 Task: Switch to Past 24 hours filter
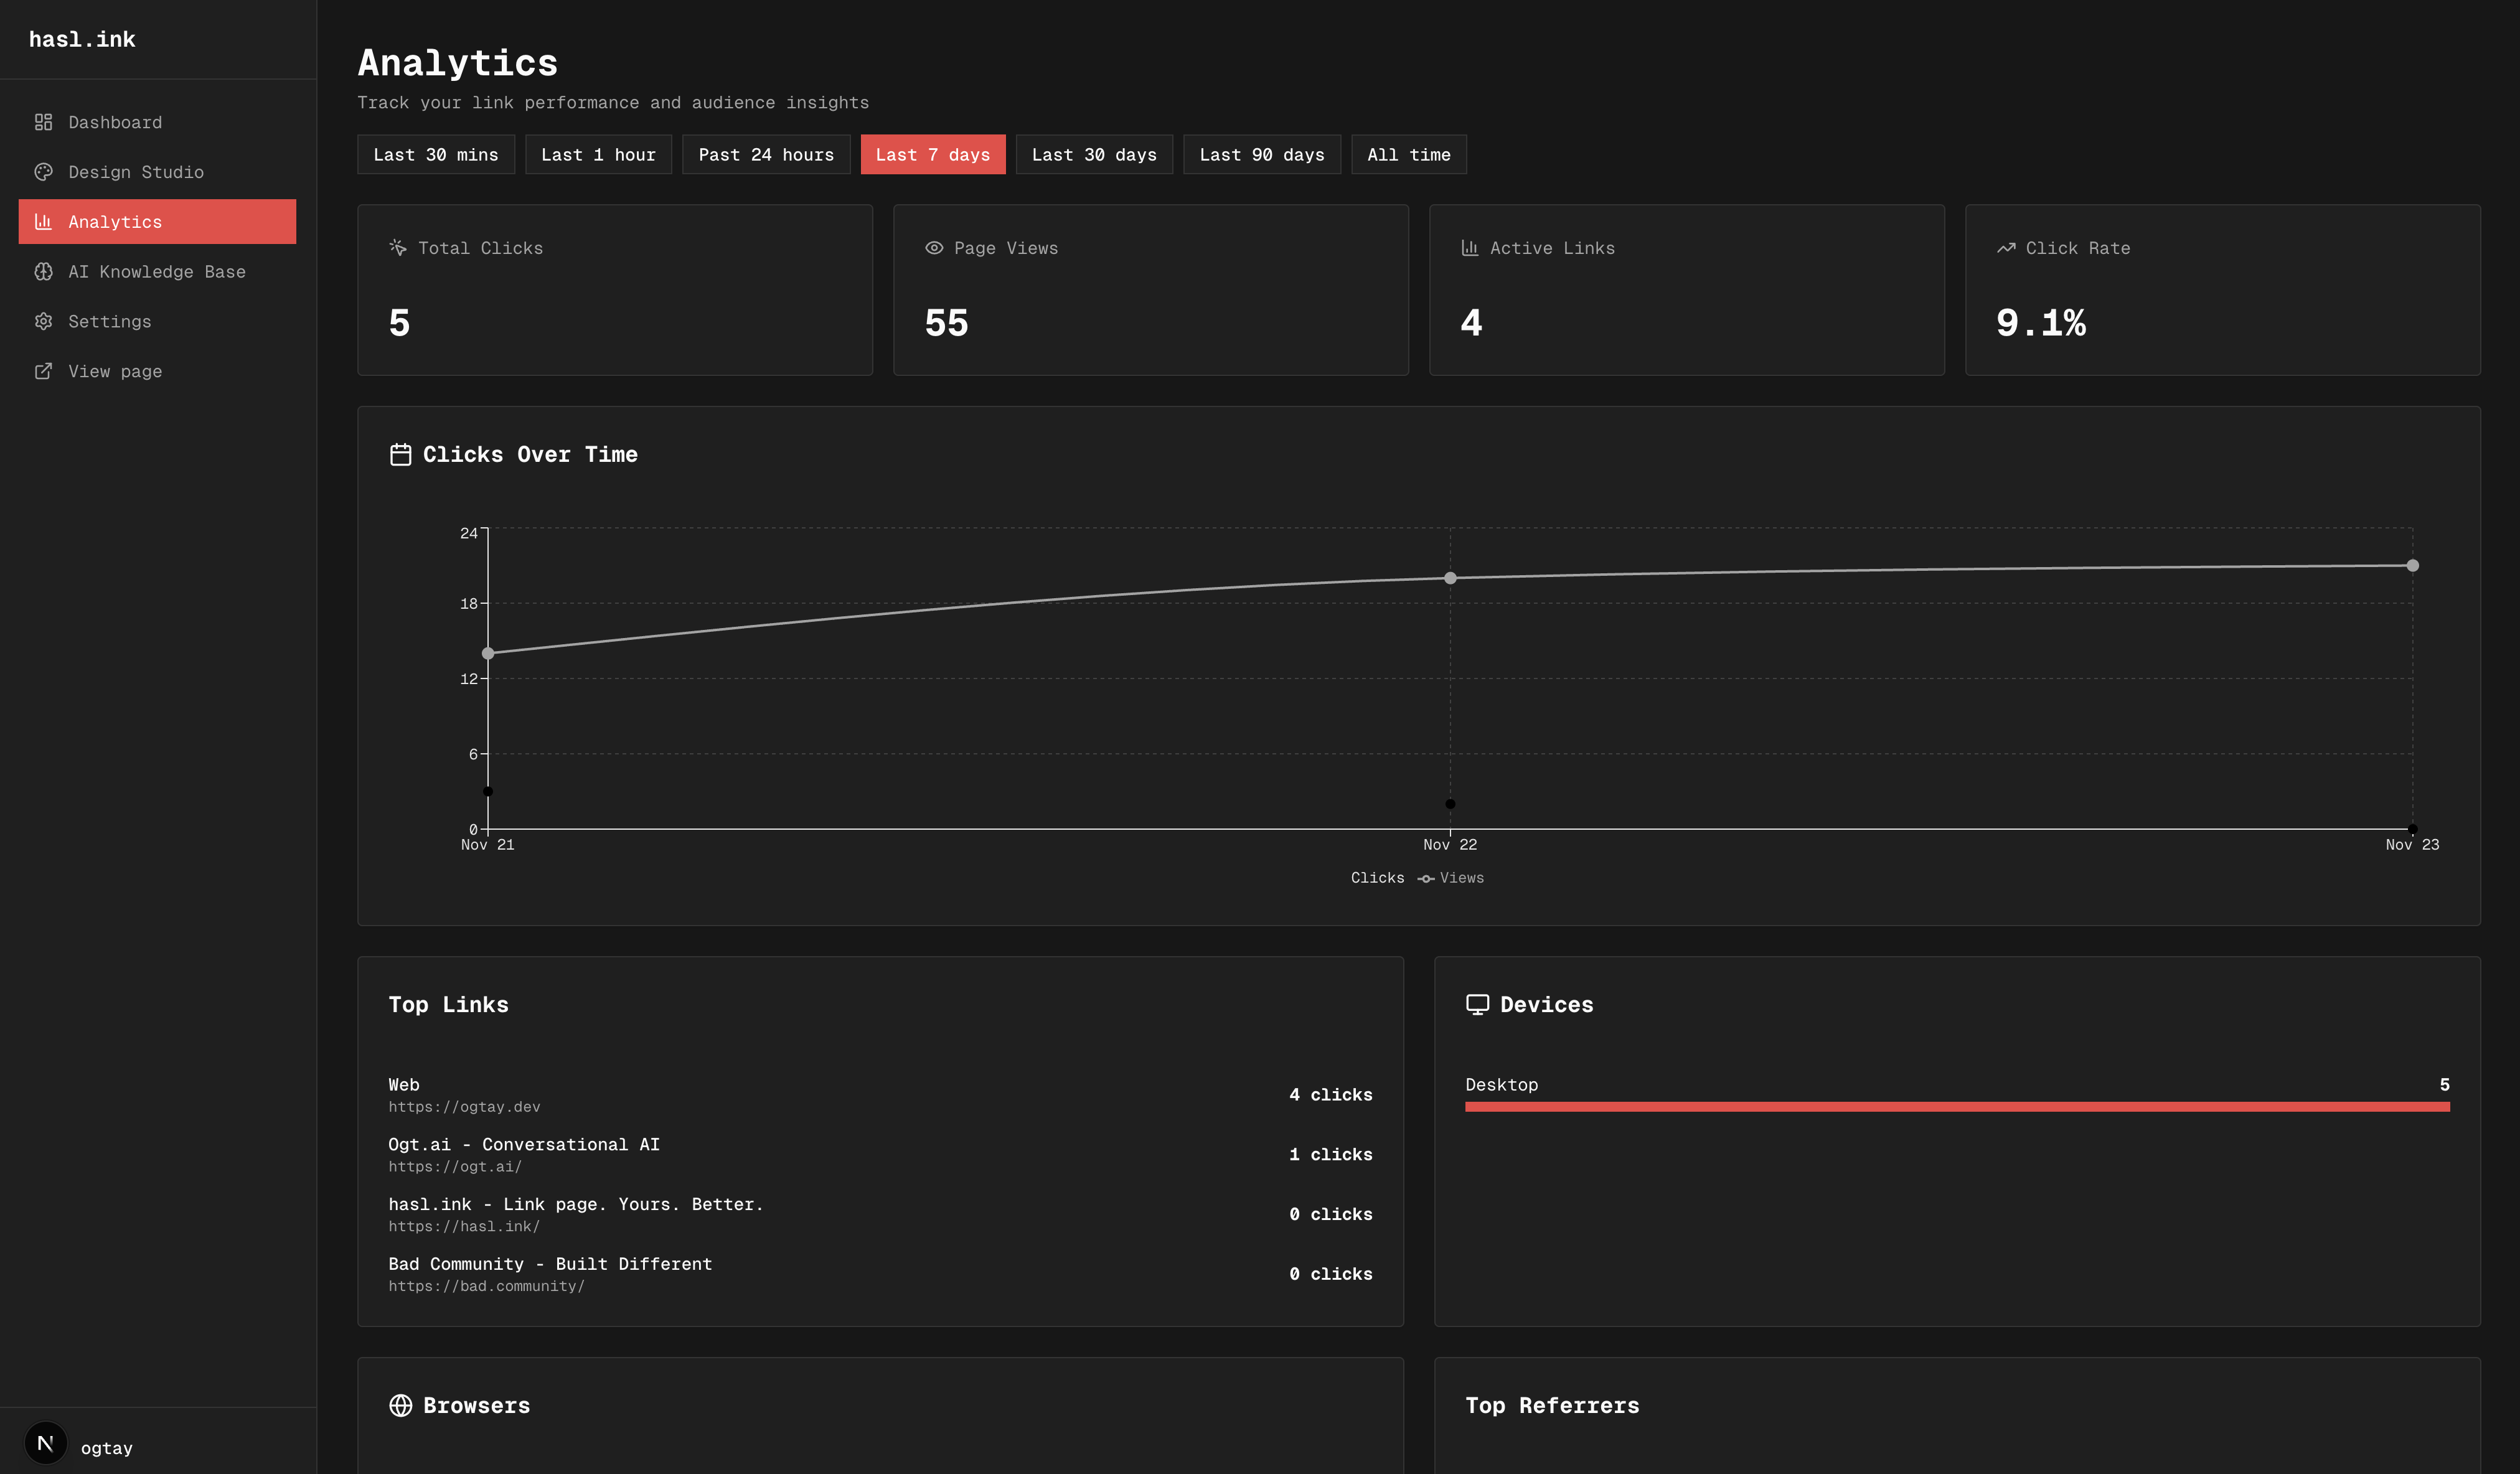[765, 155]
